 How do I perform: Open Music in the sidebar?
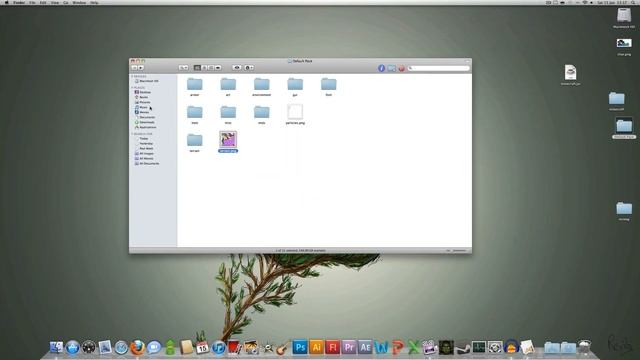[141, 107]
